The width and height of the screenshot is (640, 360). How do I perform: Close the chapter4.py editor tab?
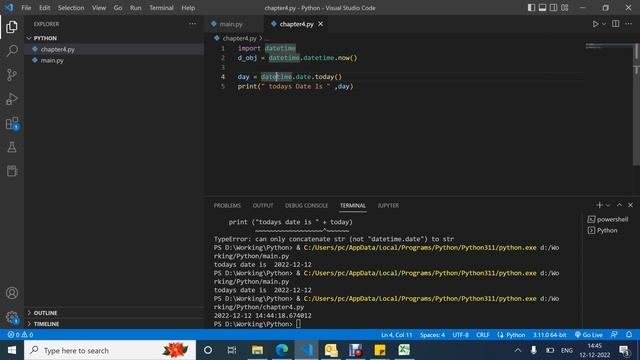(x=321, y=24)
